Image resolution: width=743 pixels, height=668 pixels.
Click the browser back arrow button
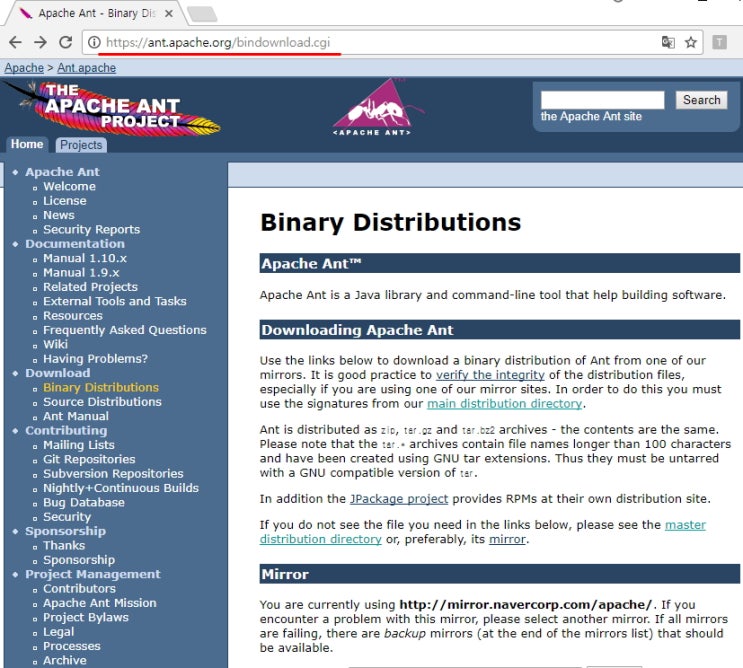pos(15,43)
